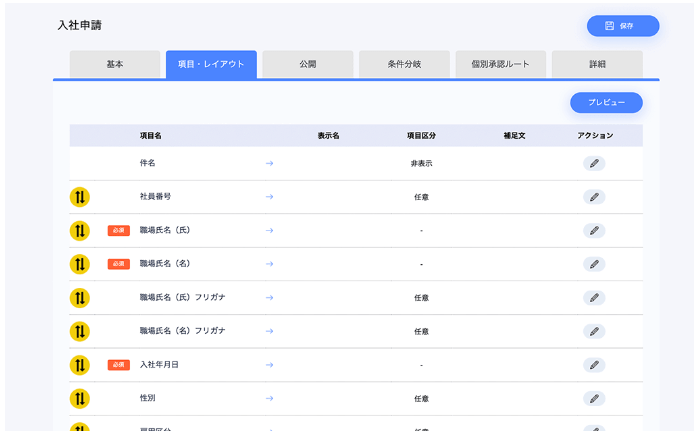Click the arrow icon in 入社年月日 row
The height and width of the screenshot is (436, 698).
269,365
